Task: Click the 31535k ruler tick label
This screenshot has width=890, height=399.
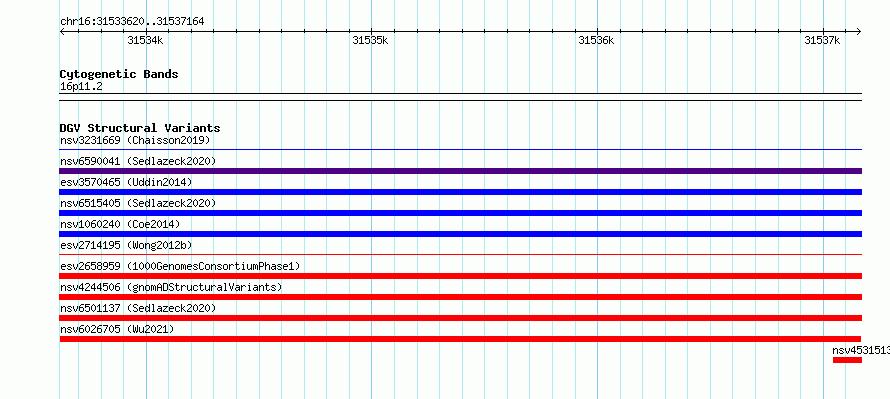Action: [371, 40]
